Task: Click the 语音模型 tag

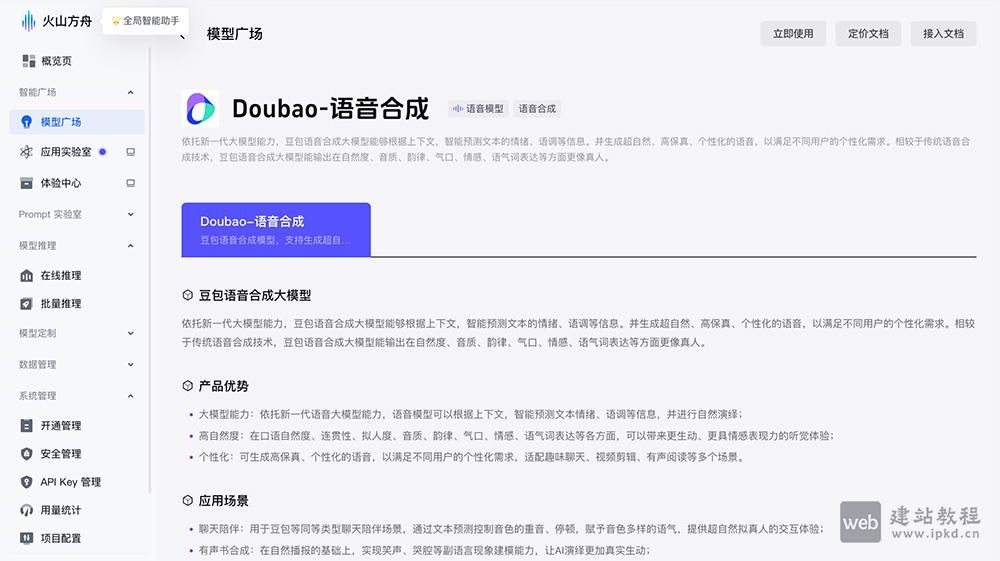Action: click(x=478, y=109)
